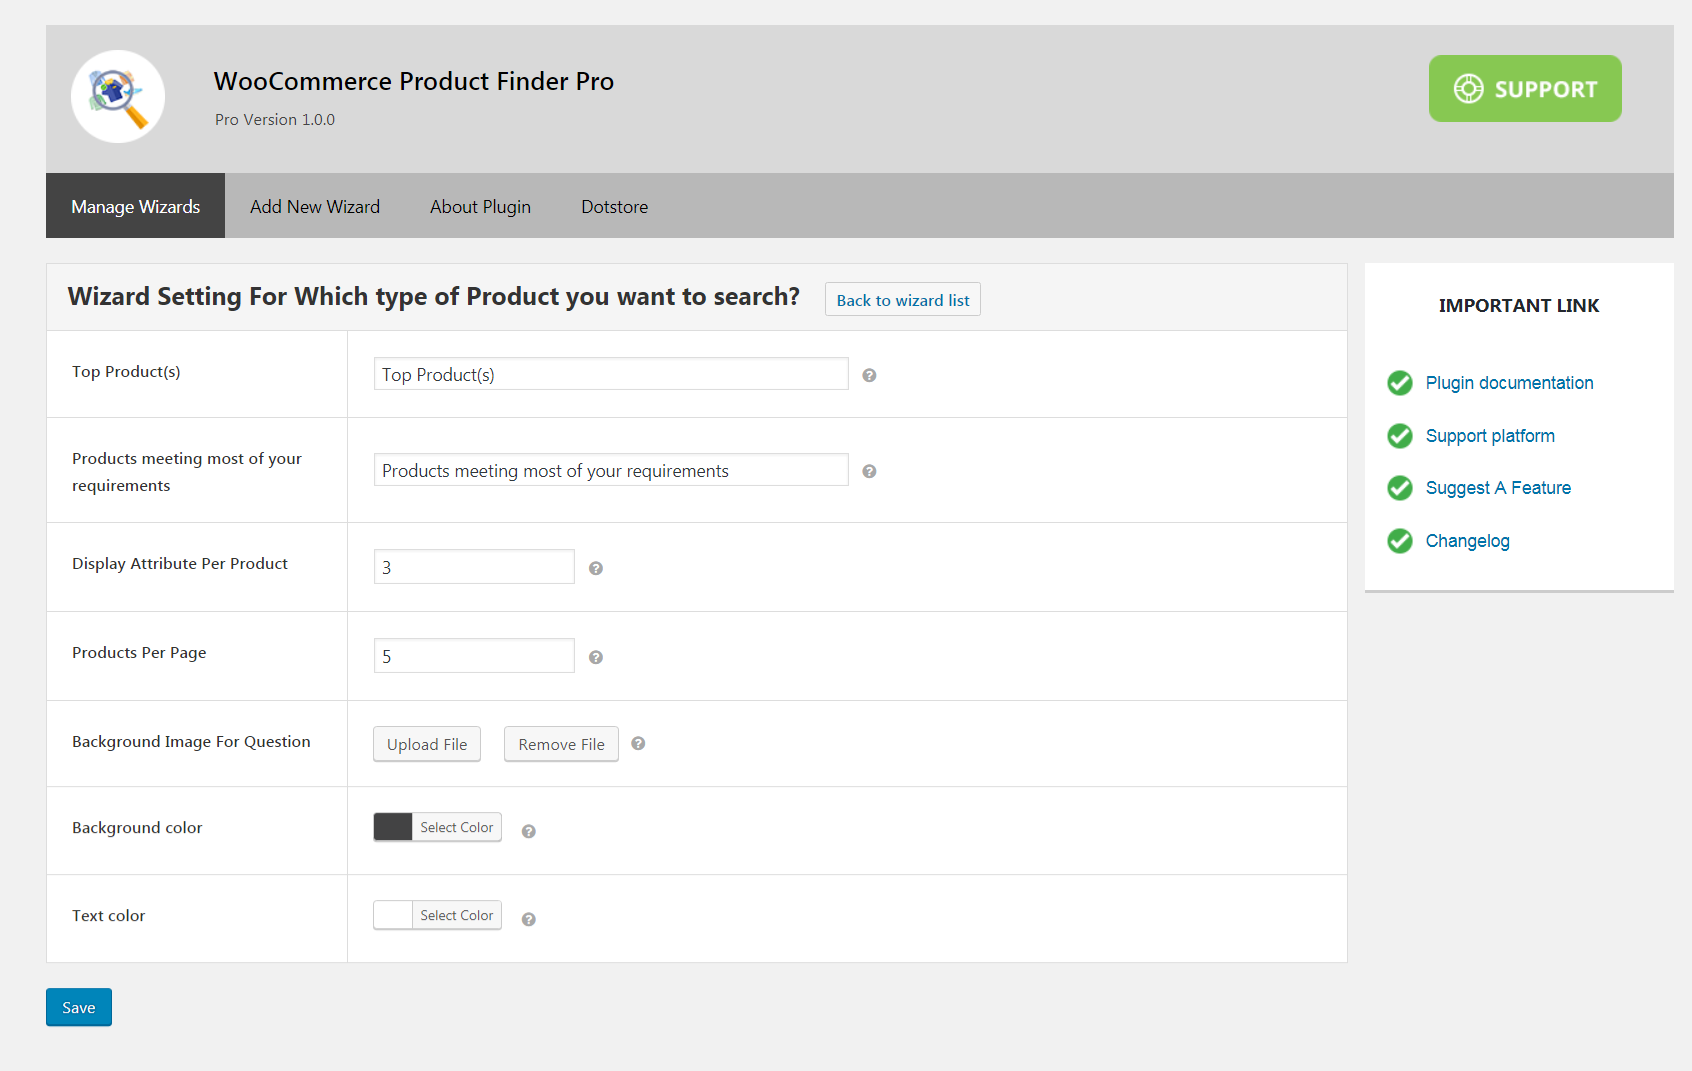1692x1071 pixels.
Task: Go to the Dotstore tab
Action: 615,206
